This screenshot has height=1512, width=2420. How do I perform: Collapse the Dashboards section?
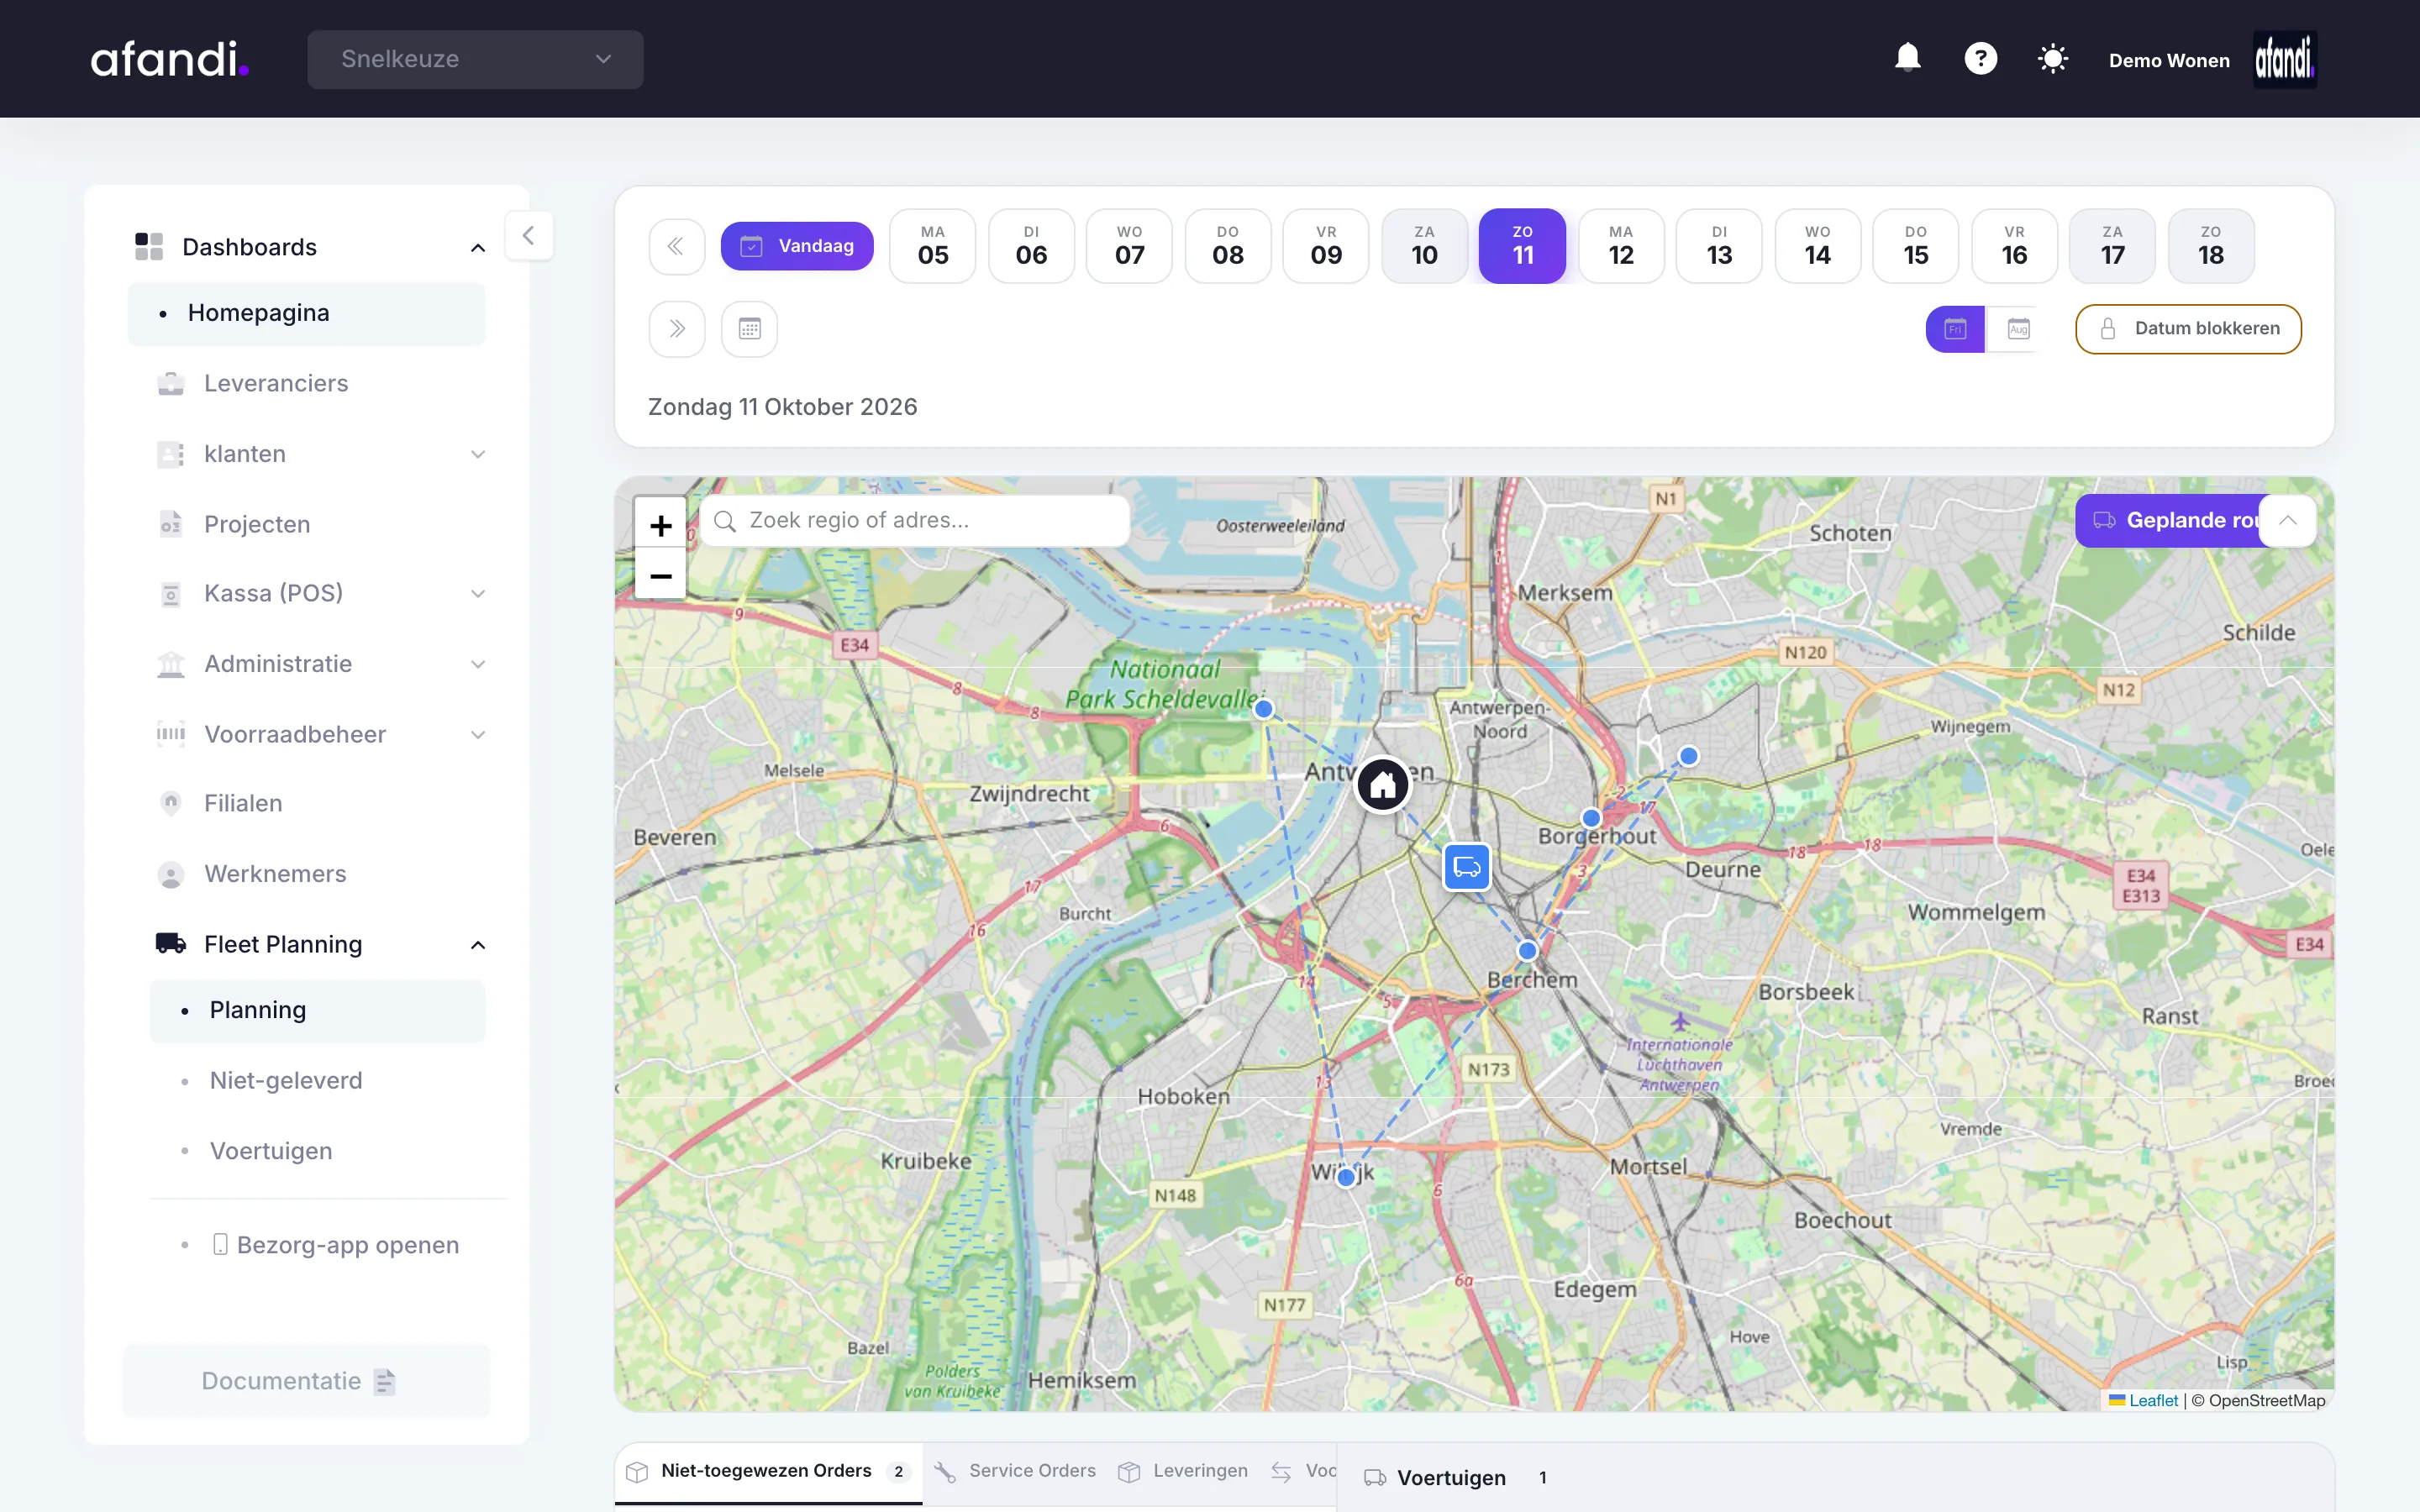point(478,247)
